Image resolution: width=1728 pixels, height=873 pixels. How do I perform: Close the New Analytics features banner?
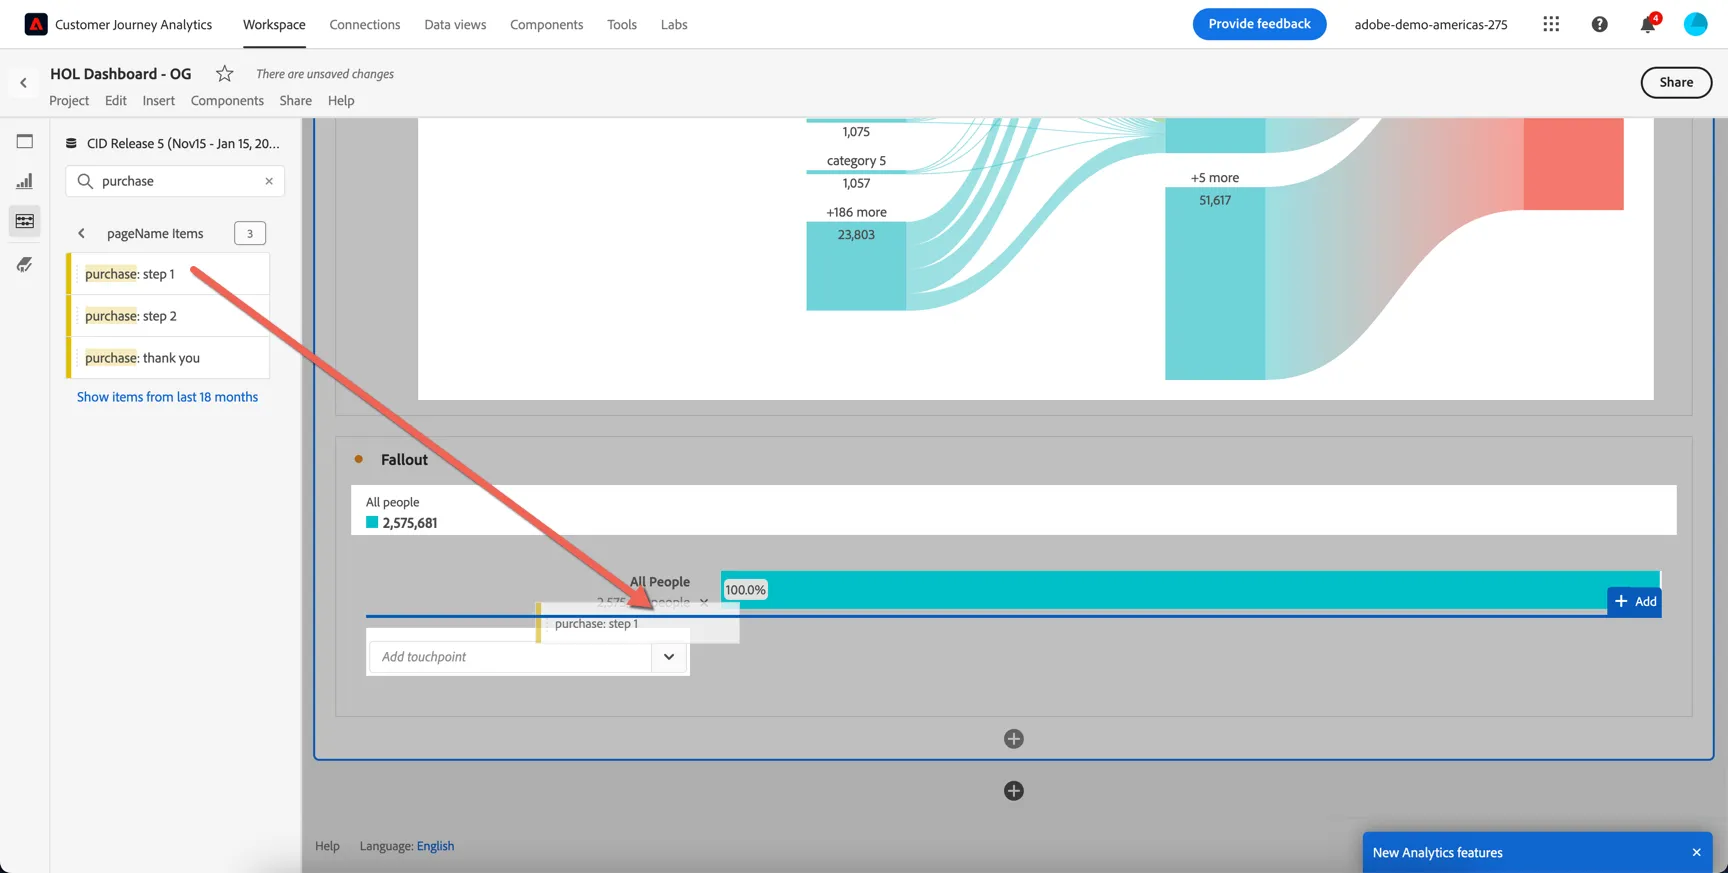(1696, 853)
